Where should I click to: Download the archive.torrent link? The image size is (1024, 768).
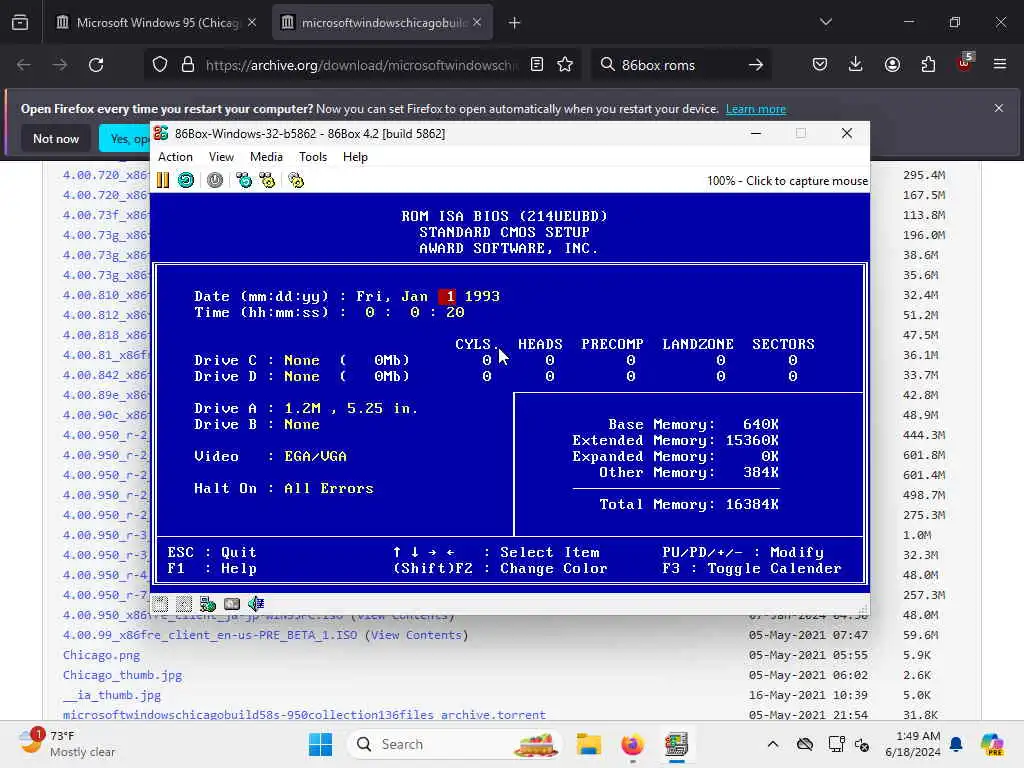pyautogui.click(x=304, y=715)
